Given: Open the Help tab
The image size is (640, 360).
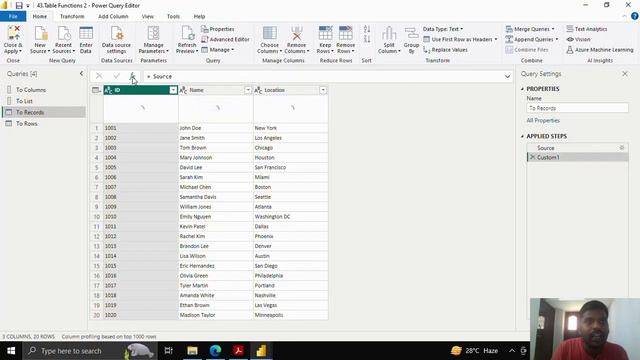Looking at the screenshot, I should [199, 16].
